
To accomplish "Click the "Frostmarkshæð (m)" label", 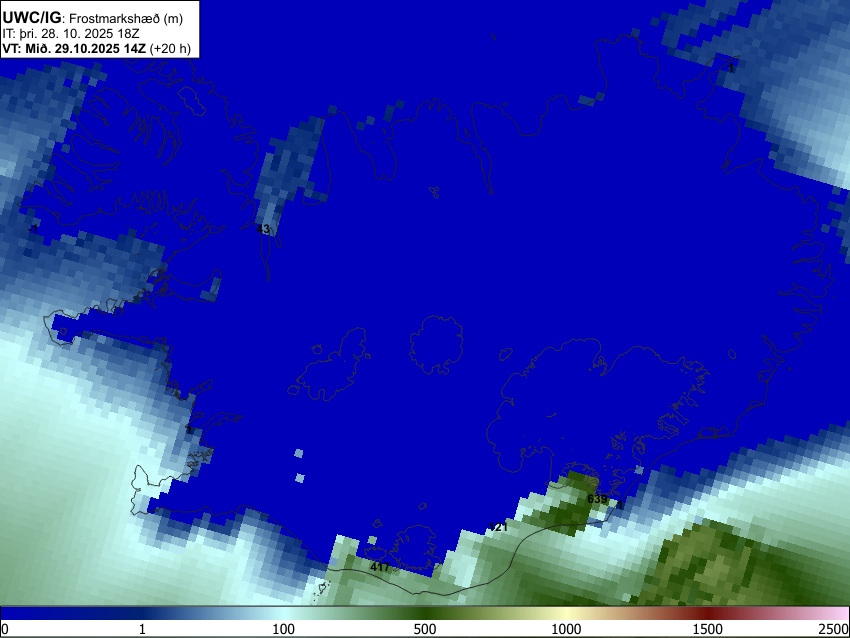I will 126,19.
